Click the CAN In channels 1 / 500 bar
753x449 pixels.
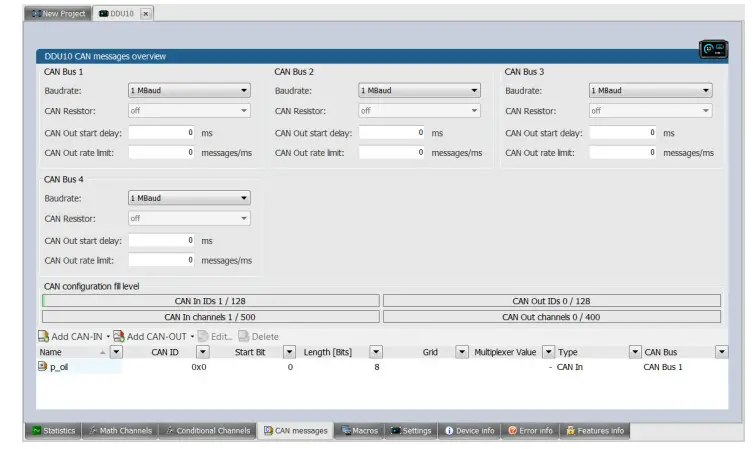click(211, 316)
